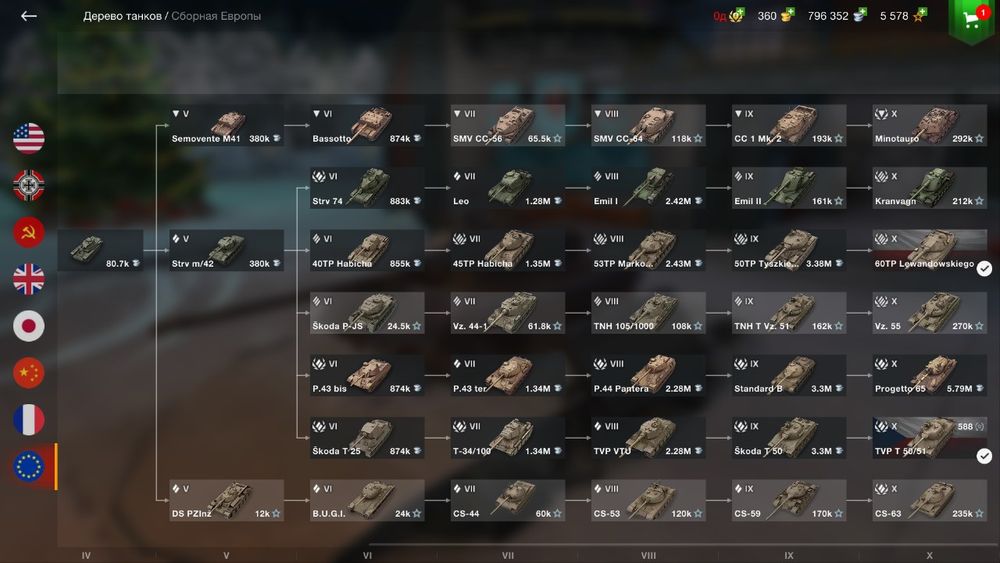Click checkmark on TVP T 50/51
1000x563 pixels.
click(984, 456)
